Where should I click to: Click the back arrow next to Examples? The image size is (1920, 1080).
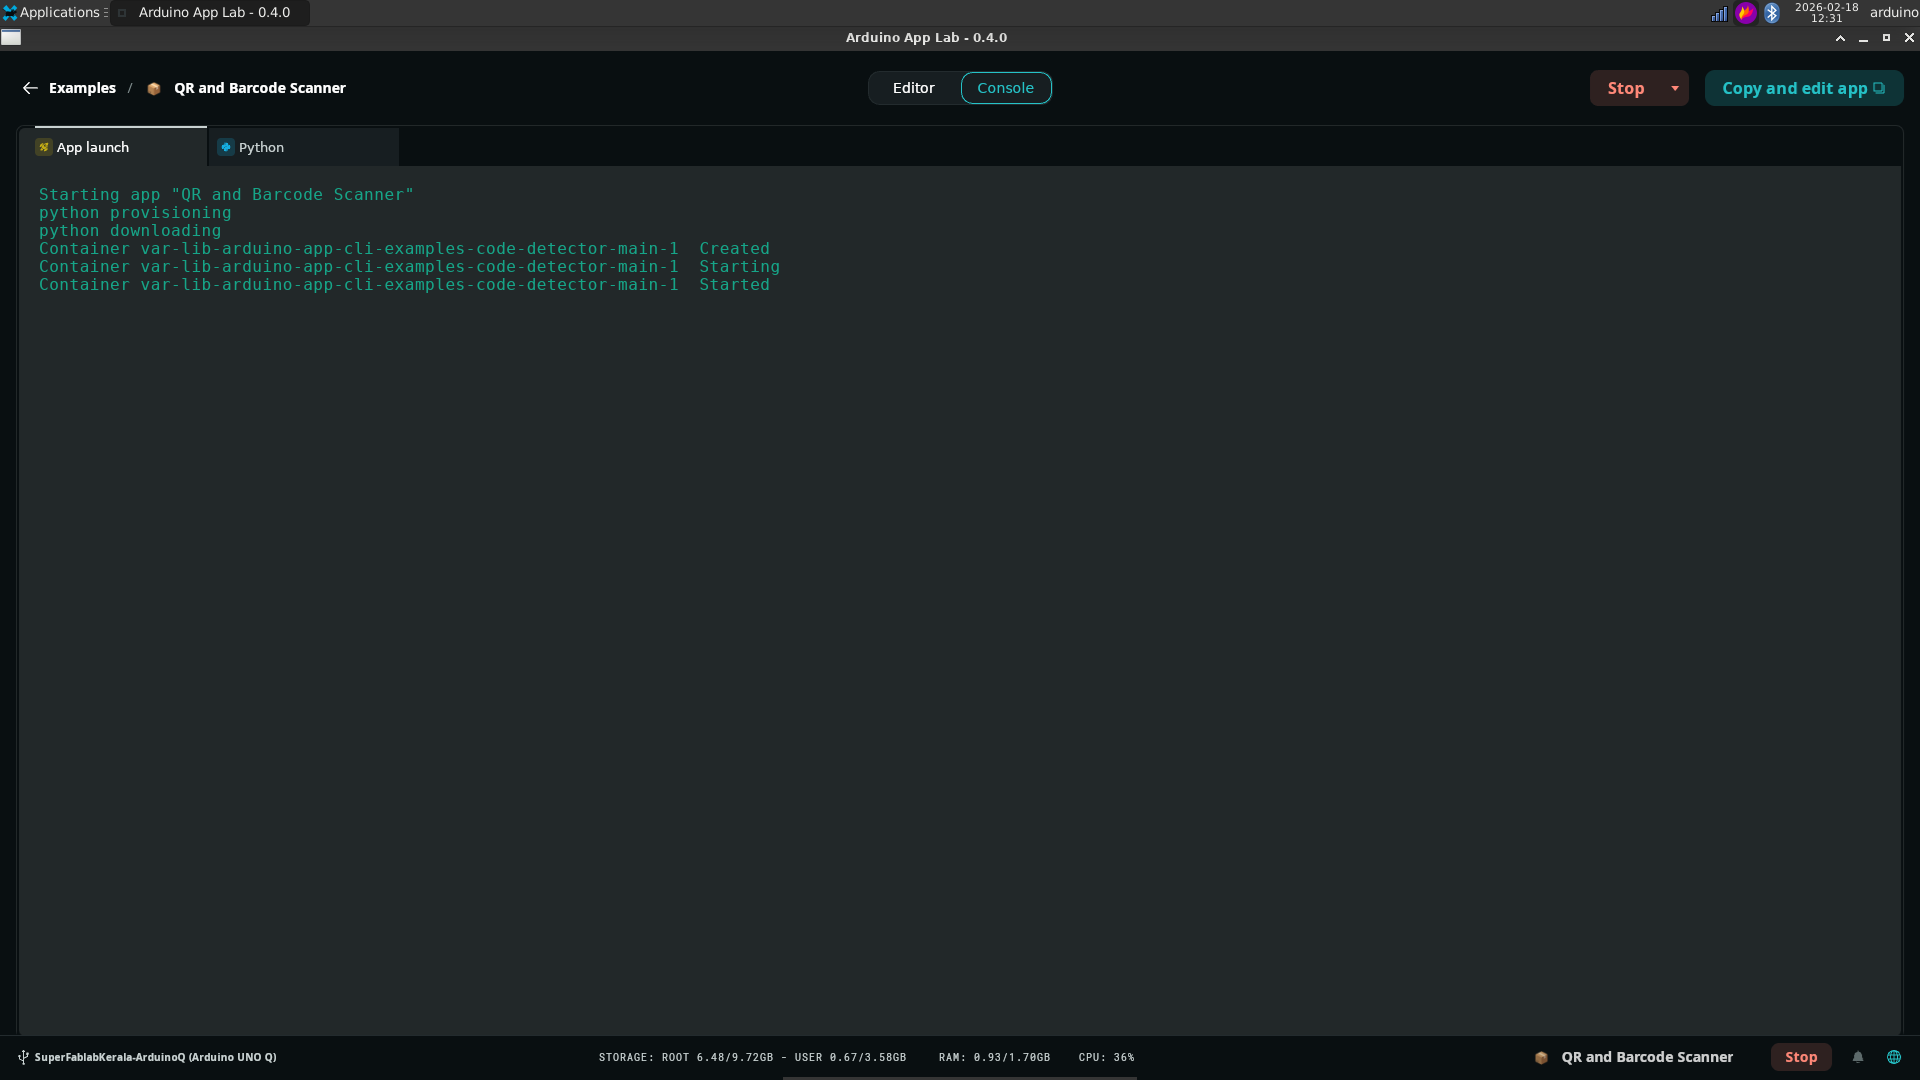coord(30,88)
